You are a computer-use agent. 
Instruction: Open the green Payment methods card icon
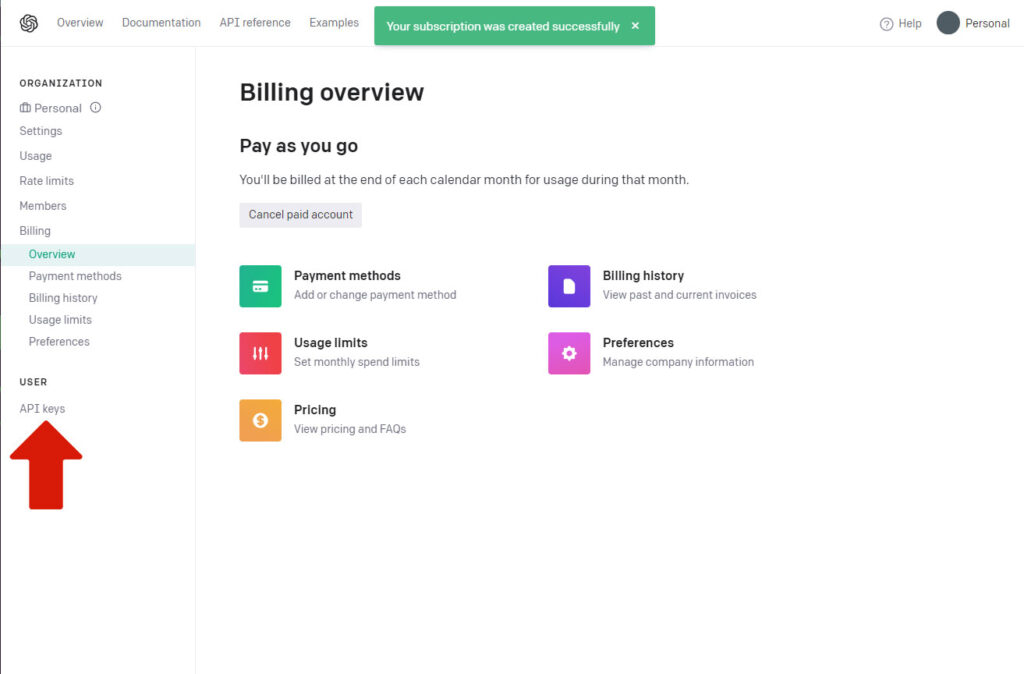click(260, 286)
